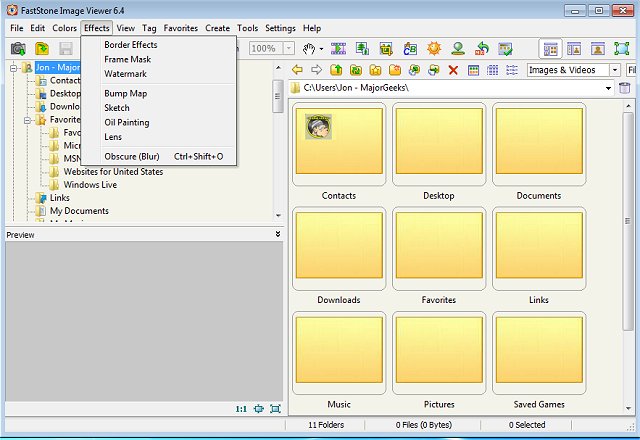This screenshot has height=440, width=640.
Task: Click the fullscreen icon in the main toolbar
Action: 622,48
